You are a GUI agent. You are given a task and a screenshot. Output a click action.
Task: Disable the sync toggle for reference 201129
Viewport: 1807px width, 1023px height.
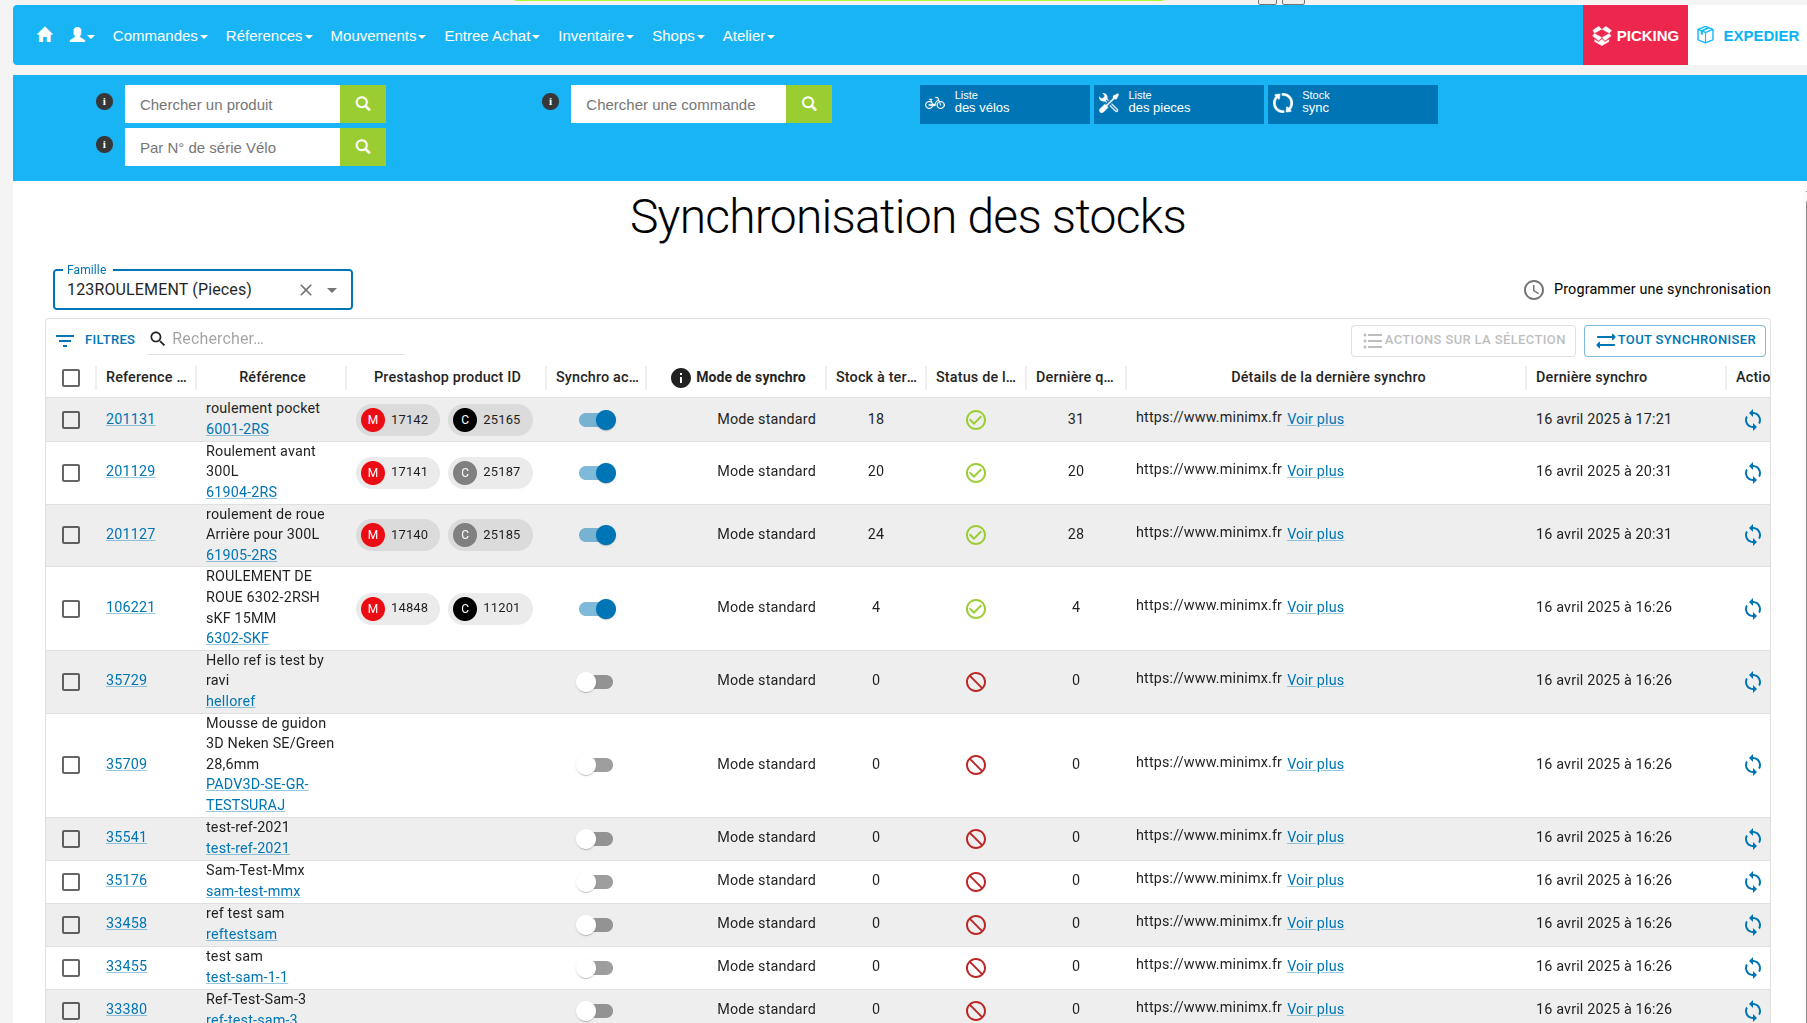click(596, 473)
